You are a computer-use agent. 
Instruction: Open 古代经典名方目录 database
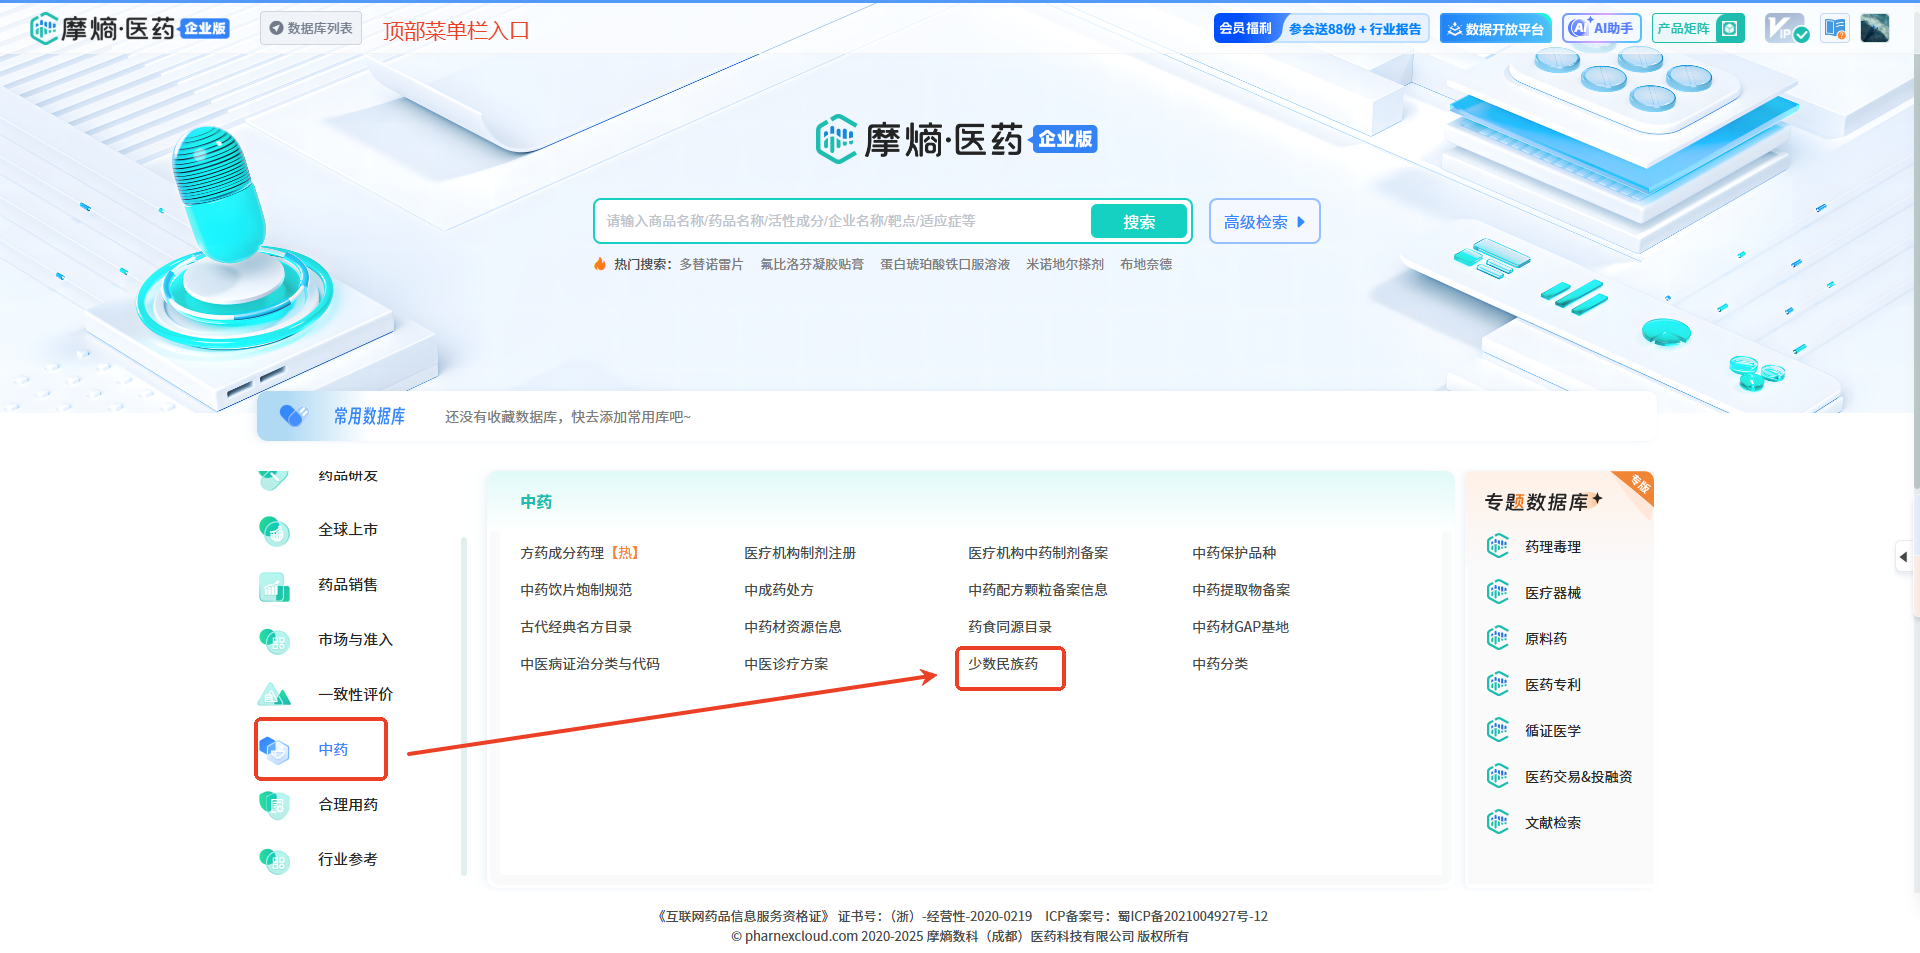576,627
